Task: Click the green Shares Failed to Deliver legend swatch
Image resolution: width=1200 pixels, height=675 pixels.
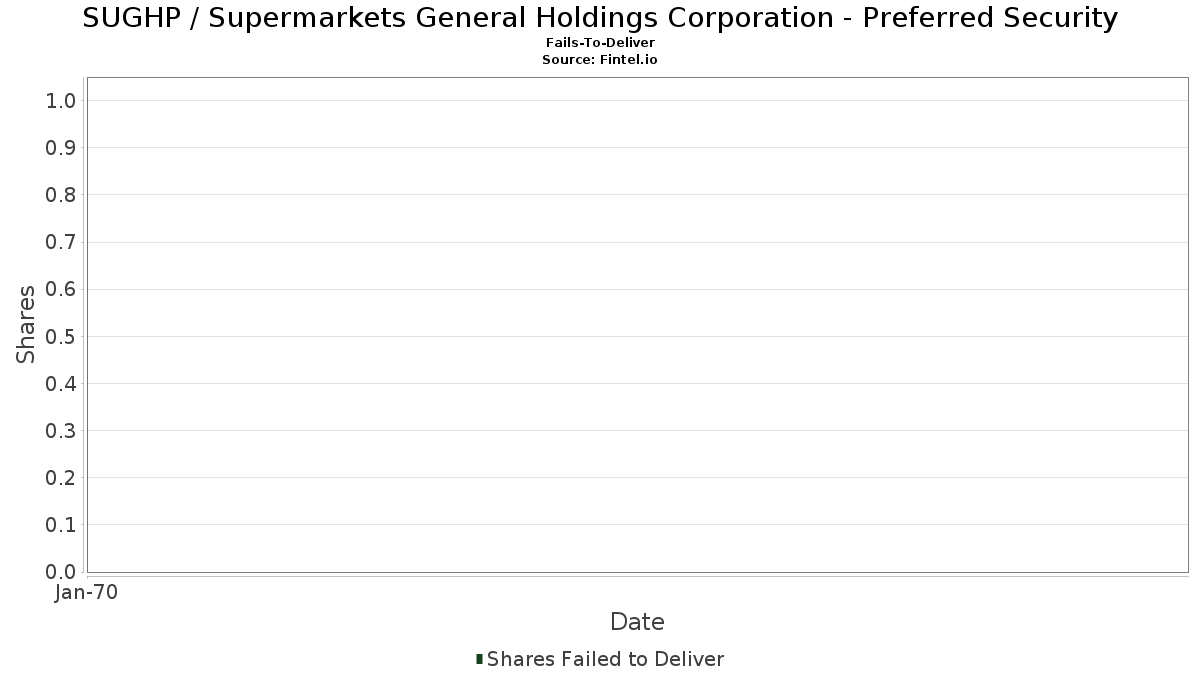Action: tap(480, 659)
